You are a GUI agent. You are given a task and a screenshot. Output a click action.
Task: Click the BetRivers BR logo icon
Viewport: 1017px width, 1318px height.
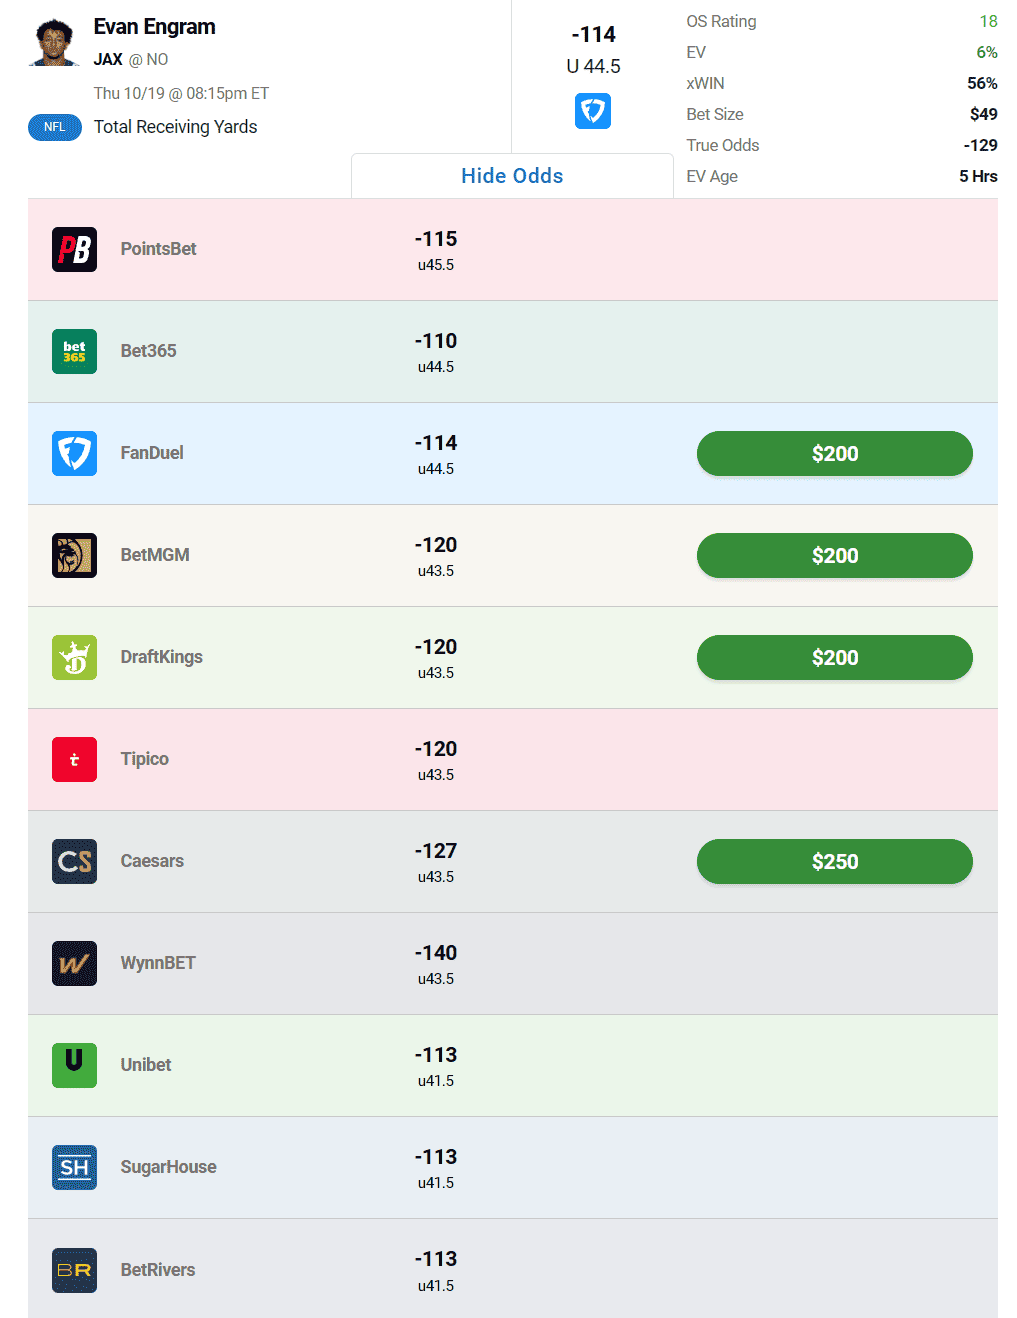(74, 1270)
